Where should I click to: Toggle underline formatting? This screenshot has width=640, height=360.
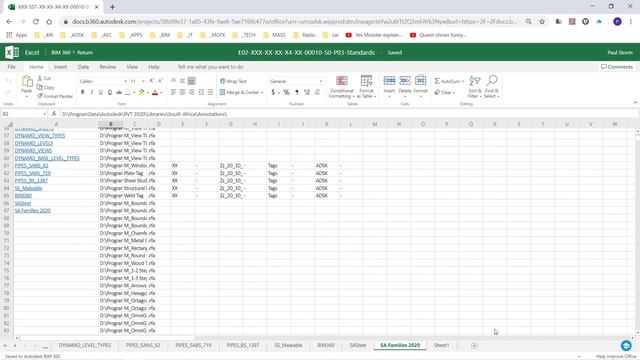101,92
